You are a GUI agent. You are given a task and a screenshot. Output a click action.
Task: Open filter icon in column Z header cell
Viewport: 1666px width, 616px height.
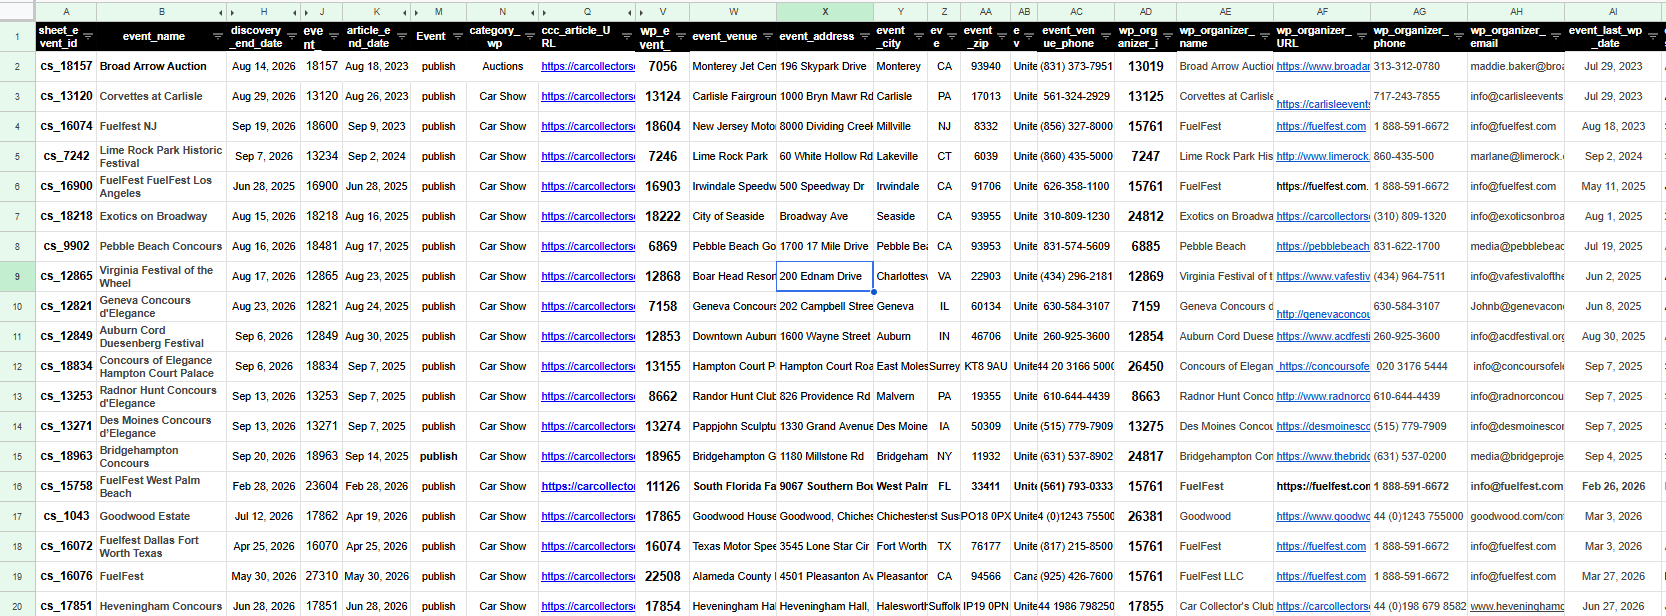pos(953,36)
